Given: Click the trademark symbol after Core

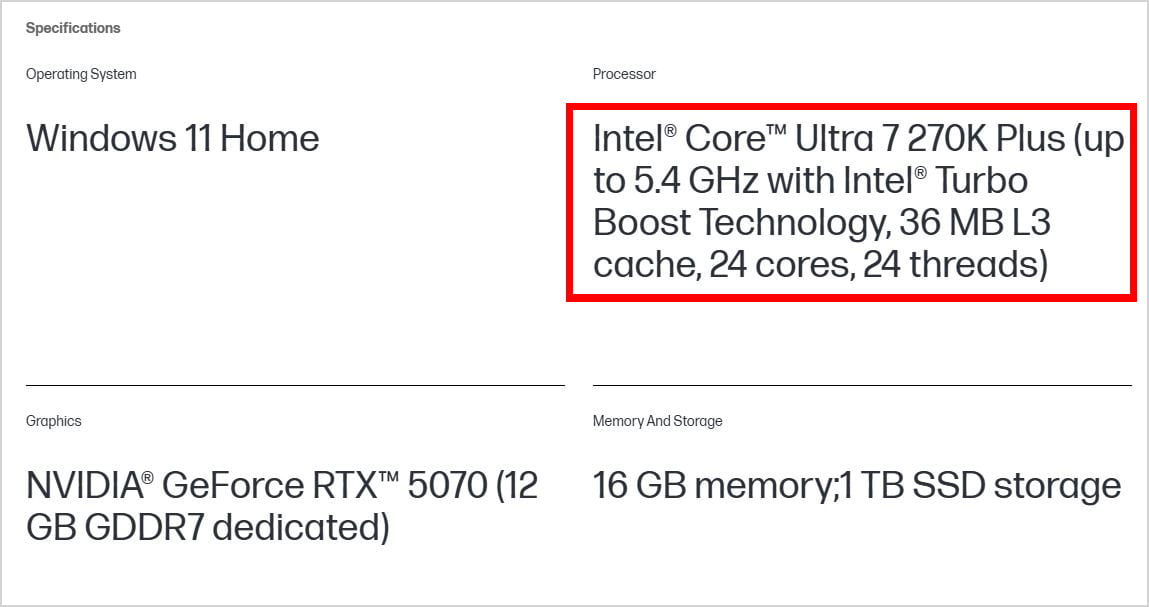Looking at the screenshot, I should (773, 130).
